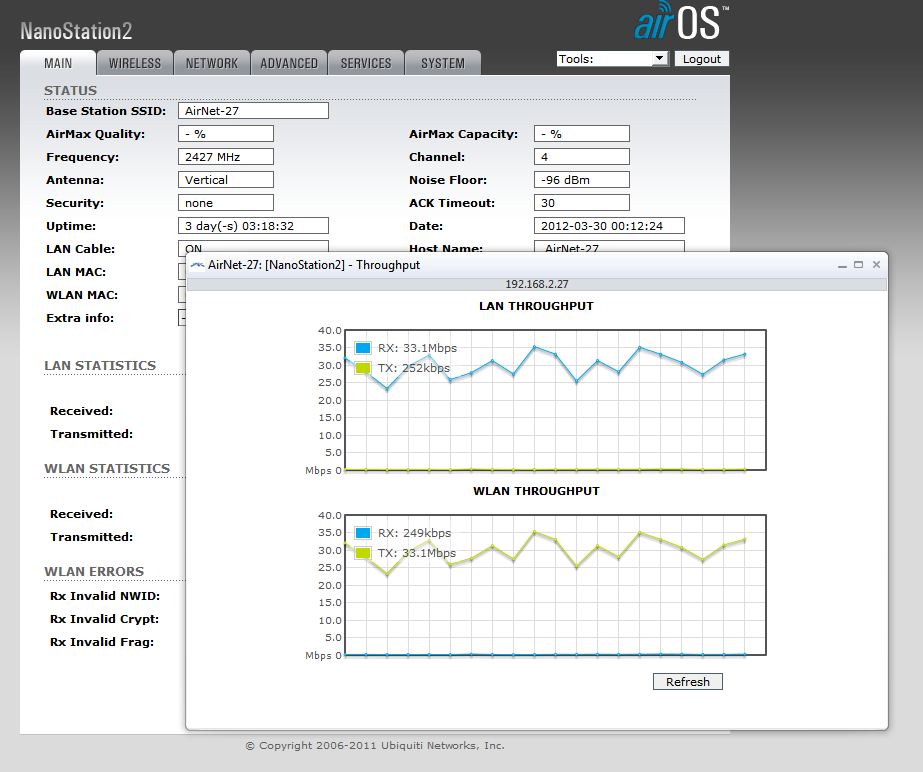
Task: Click the Throughput window title text
Action: pos(314,265)
